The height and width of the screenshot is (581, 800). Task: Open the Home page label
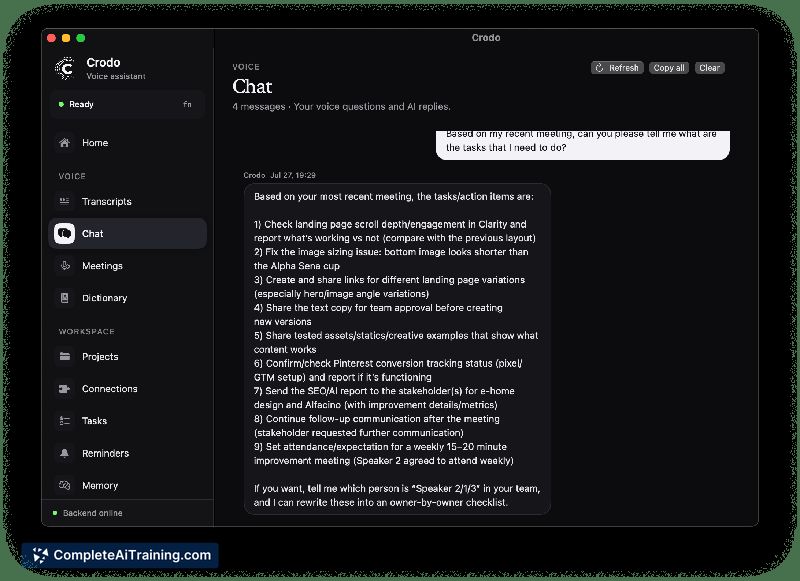pyautogui.click(x=95, y=143)
